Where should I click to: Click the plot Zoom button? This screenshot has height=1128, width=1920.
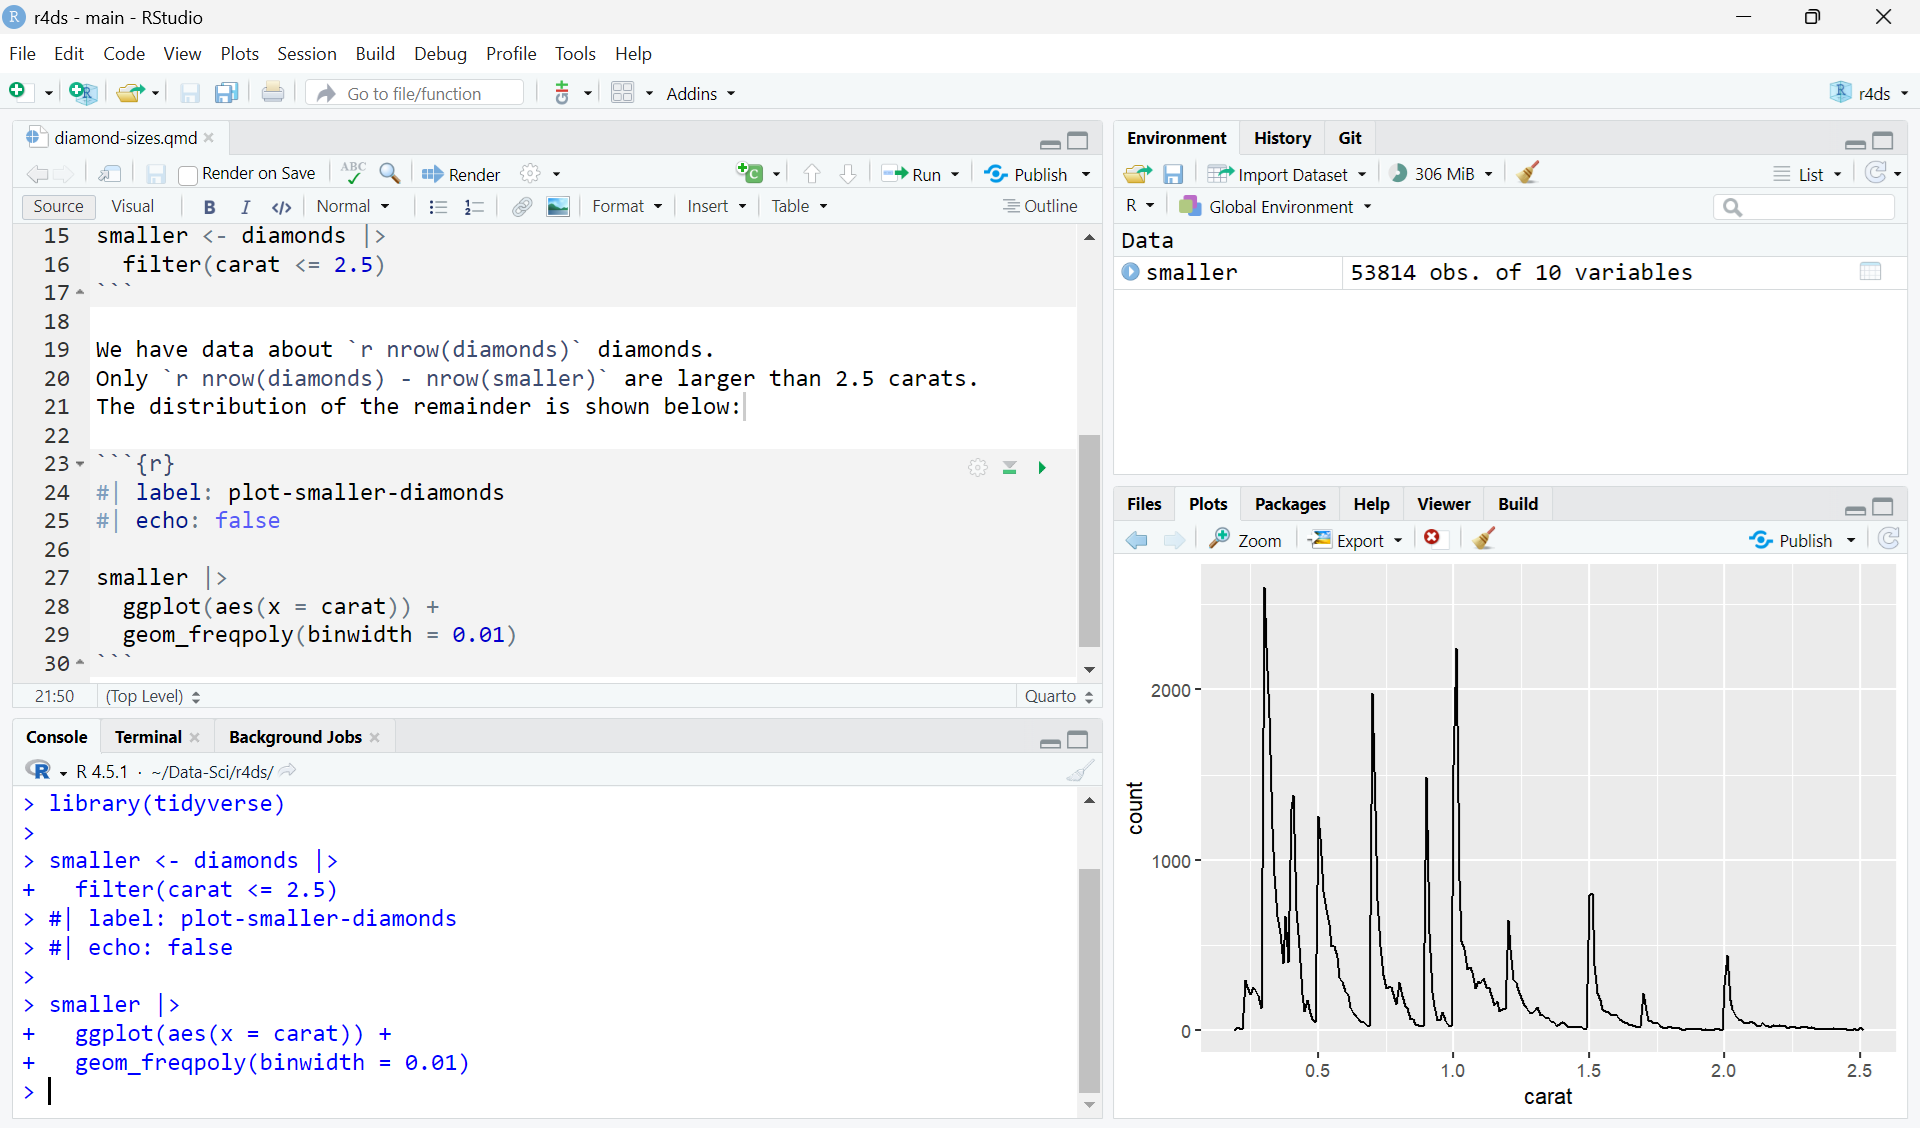(x=1245, y=540)
